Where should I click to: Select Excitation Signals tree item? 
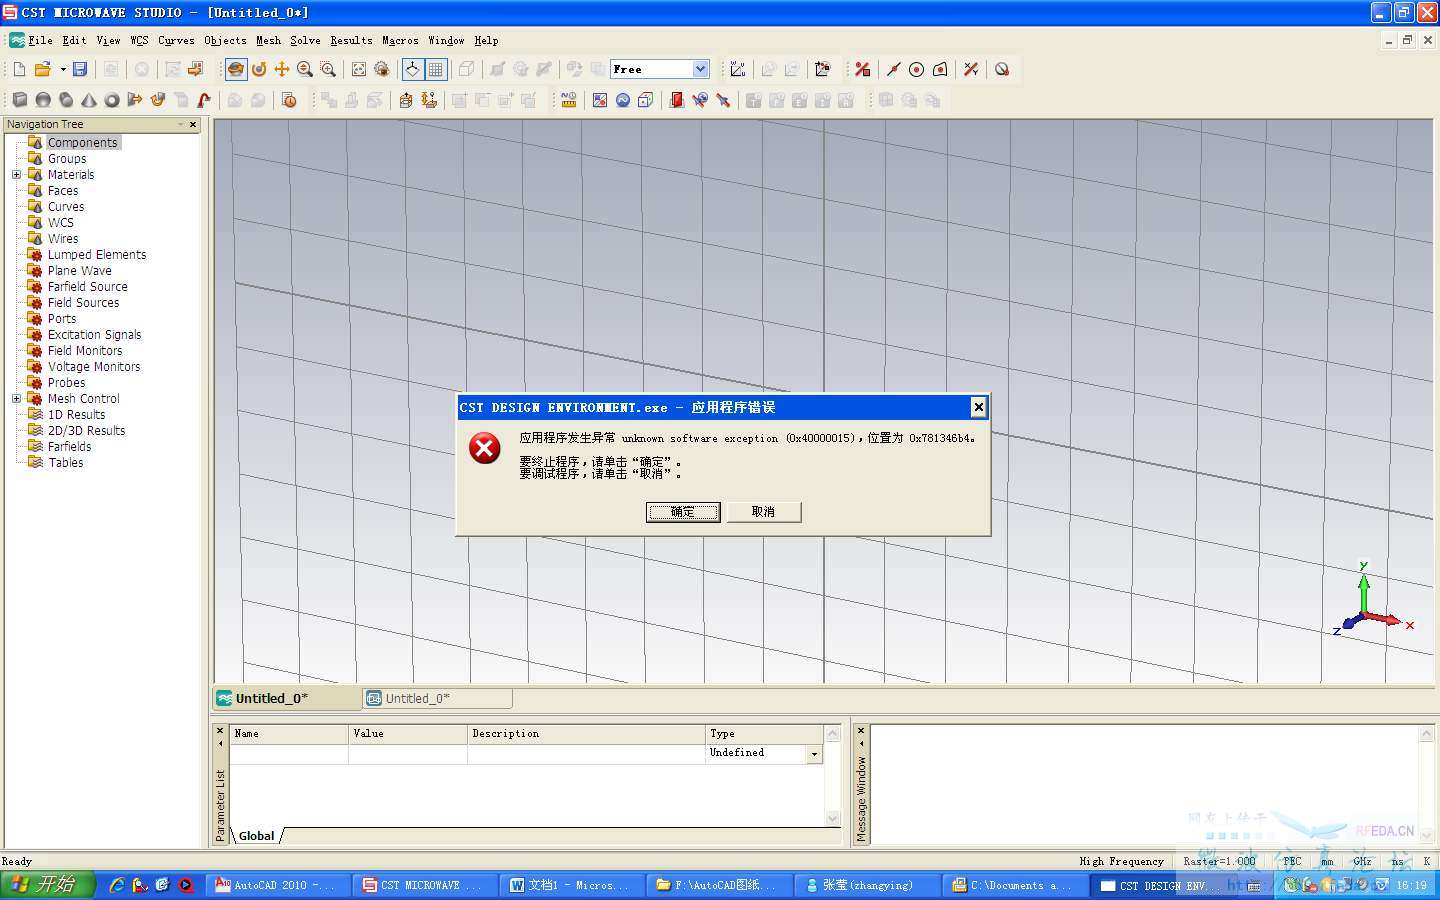[95, 335]
